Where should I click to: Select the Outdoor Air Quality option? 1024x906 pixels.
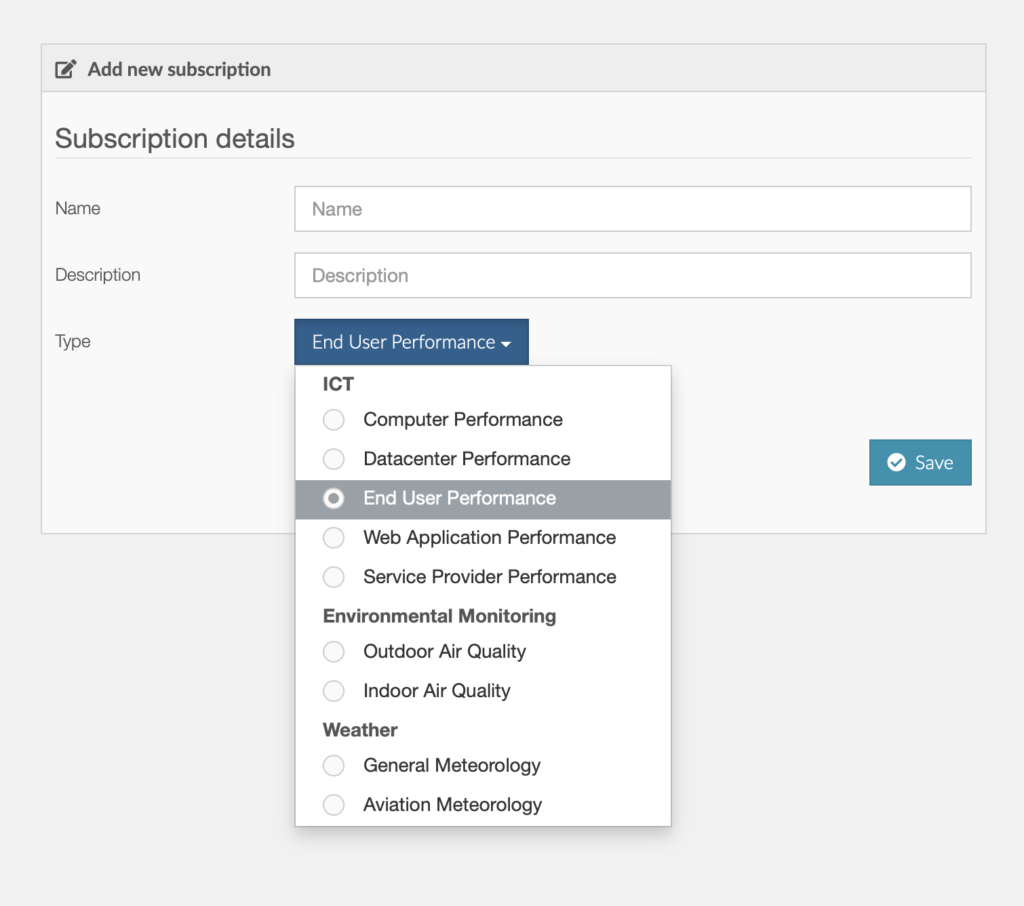tap(483, 651)
